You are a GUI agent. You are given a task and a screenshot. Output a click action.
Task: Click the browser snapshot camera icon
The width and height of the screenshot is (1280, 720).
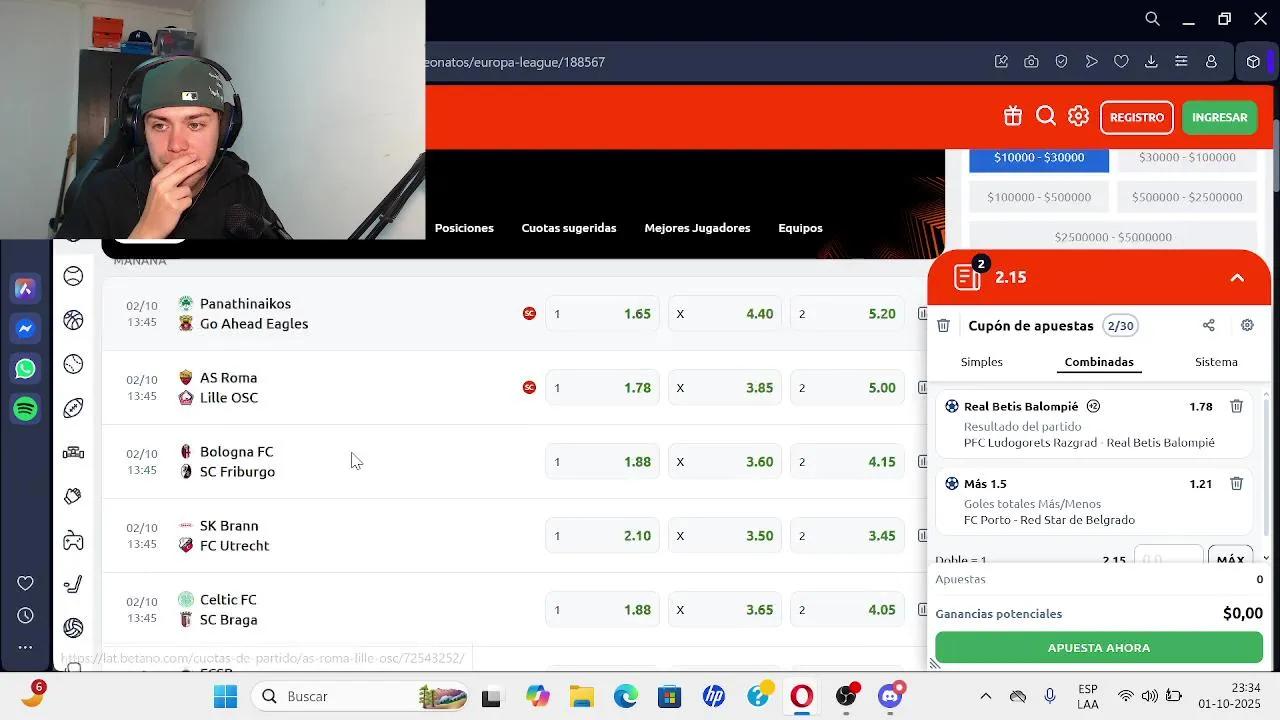point(1031,62)
